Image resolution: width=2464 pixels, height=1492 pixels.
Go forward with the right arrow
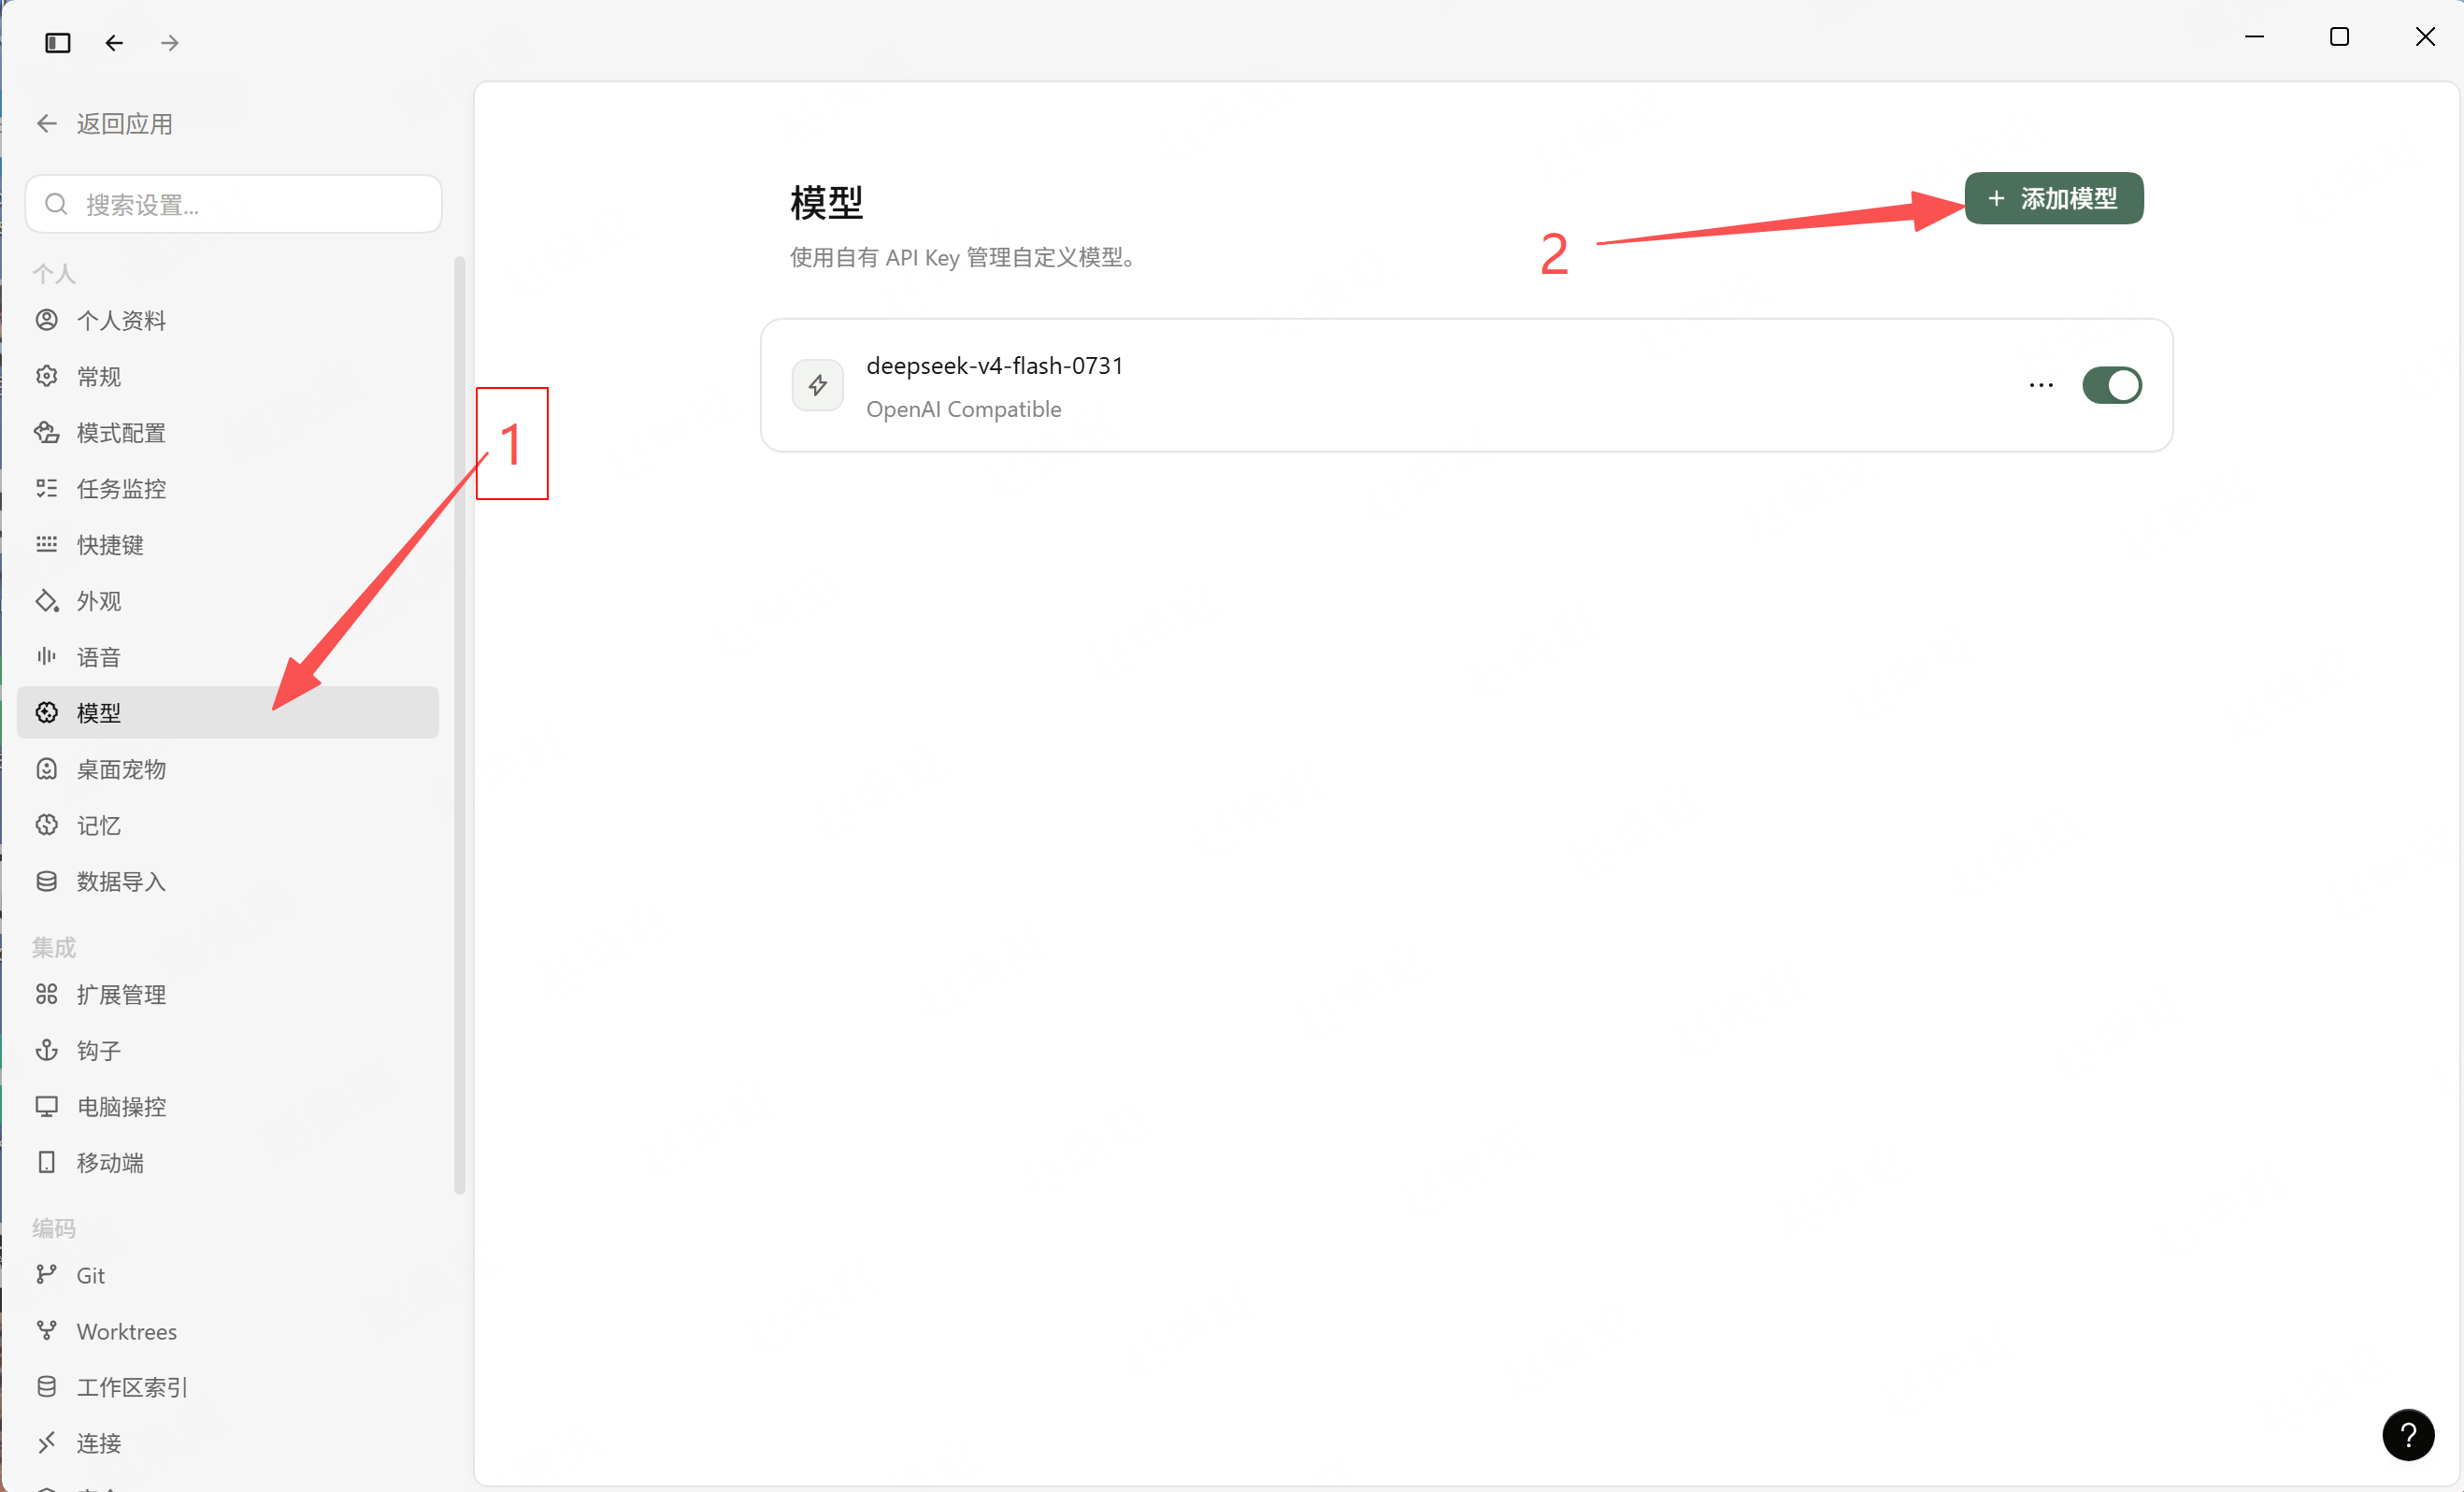(x=170, y=43)
